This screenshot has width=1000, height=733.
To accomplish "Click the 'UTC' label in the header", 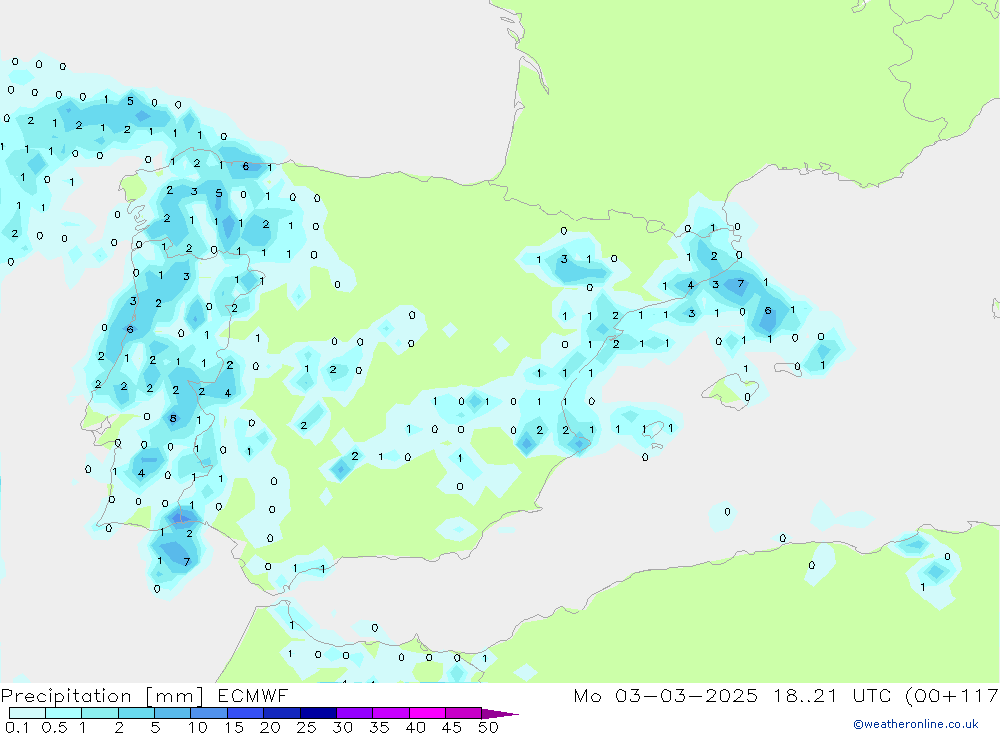I will pyautogui.click(x=874, y=696).
